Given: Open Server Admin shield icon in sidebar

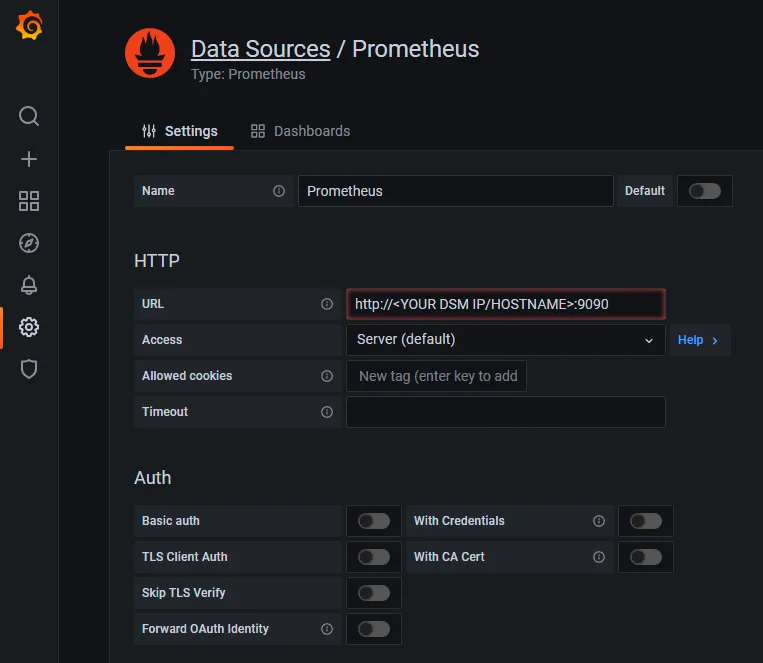Looking at the screenshot, I should (x=29, y=369).
